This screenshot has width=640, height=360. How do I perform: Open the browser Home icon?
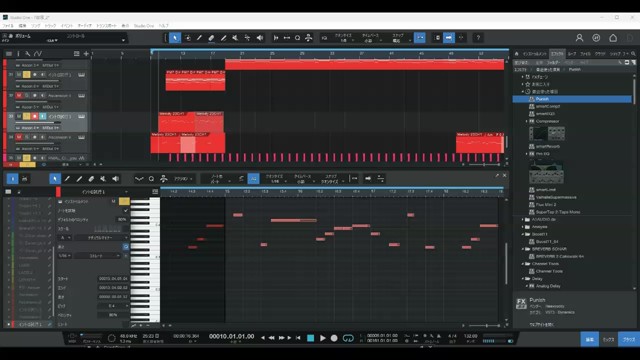(x=516, y=54)
